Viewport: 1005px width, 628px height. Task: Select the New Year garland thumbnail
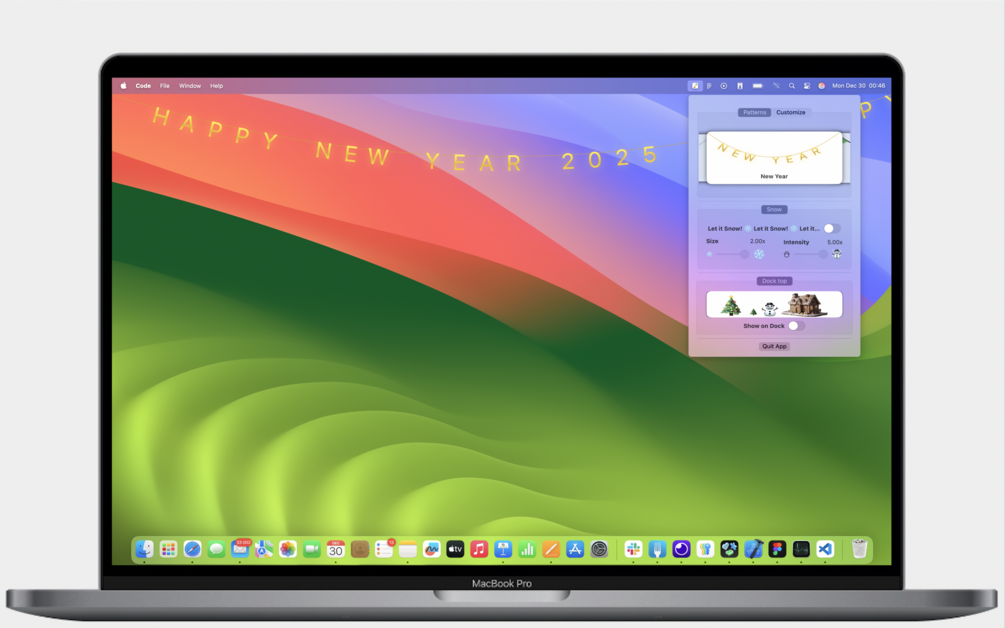coord(774,158)
